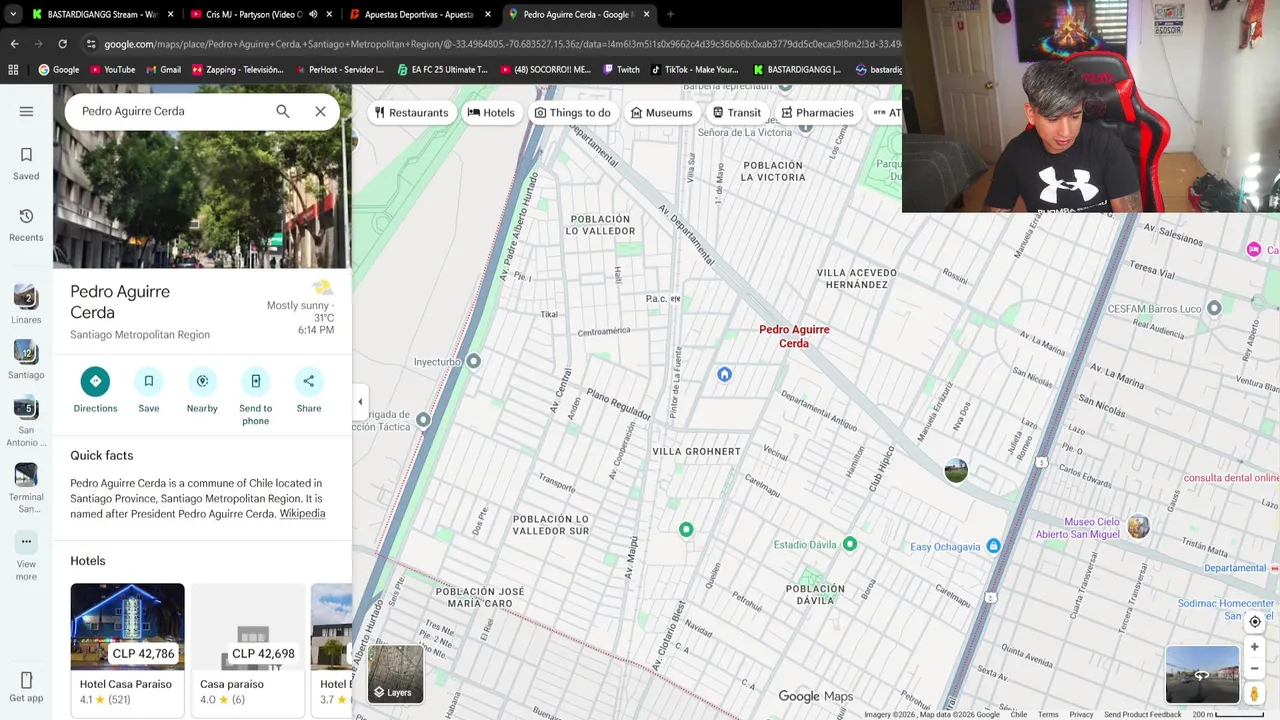Viewport: 1280px width, 720px height.
Task: Open the Google bookmark
Action: [58, 70]
